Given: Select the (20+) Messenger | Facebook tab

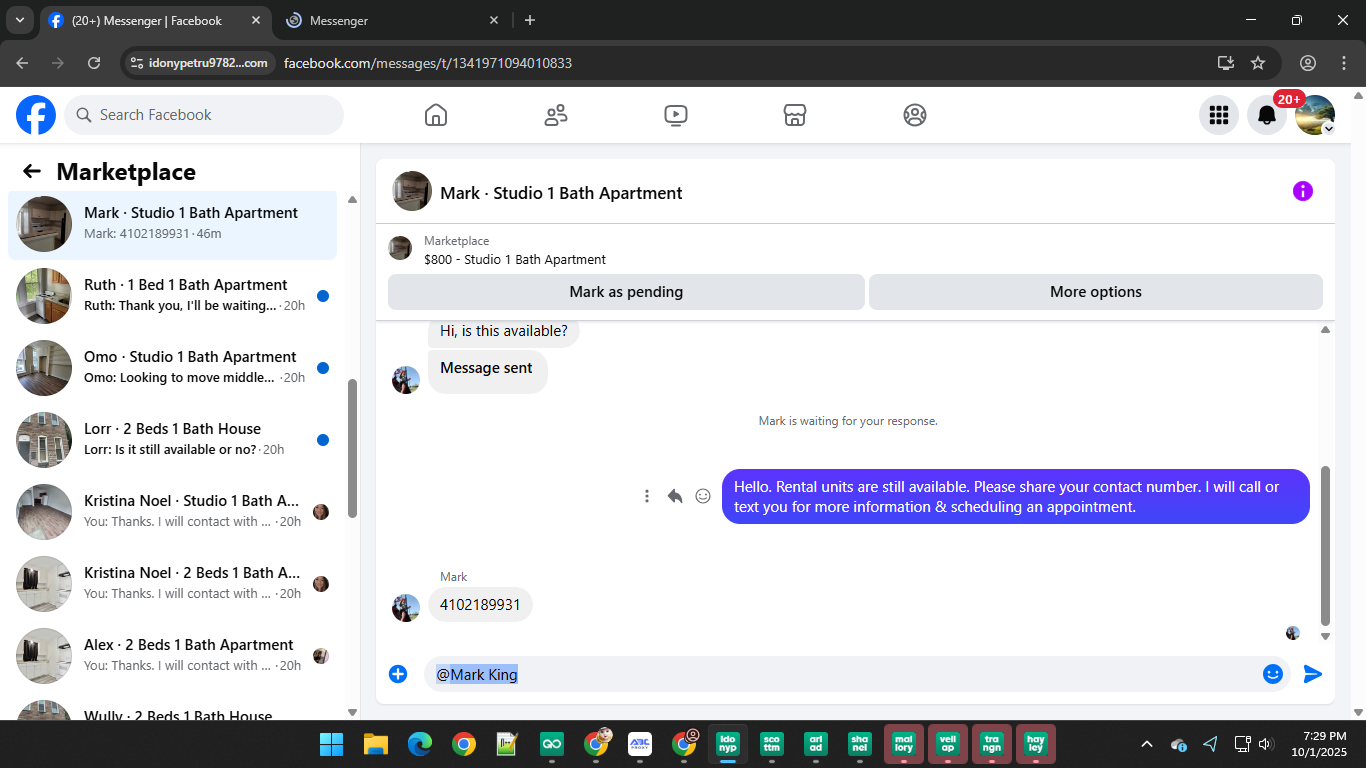Looking at the screenshot, I should [154, 20].
